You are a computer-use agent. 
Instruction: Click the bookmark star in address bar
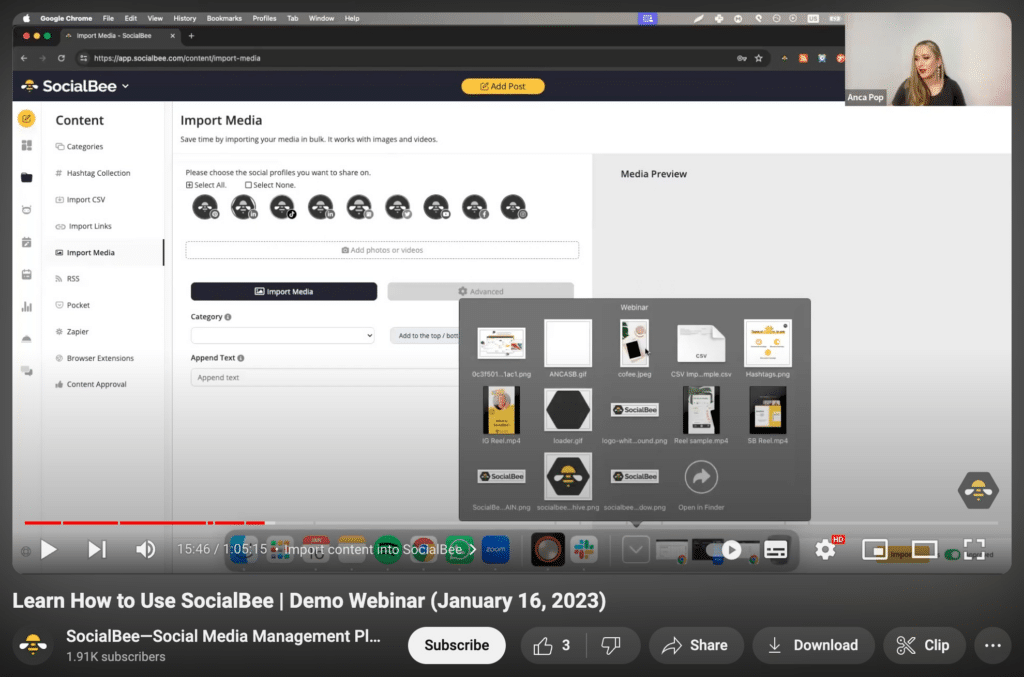[x=758, y=58]
